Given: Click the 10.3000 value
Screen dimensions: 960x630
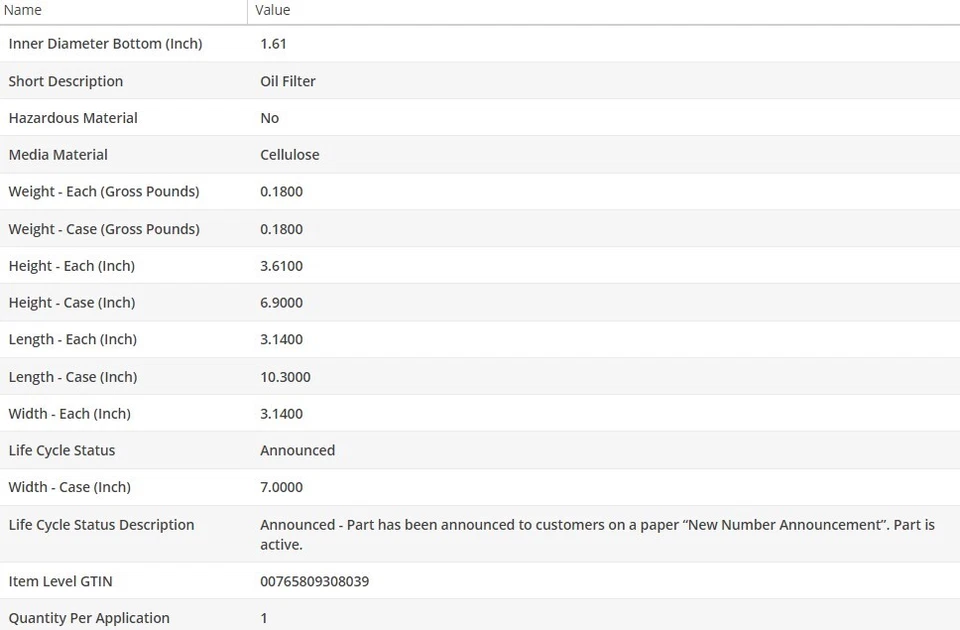Looking at the screenshot, I should coord(285,377).
